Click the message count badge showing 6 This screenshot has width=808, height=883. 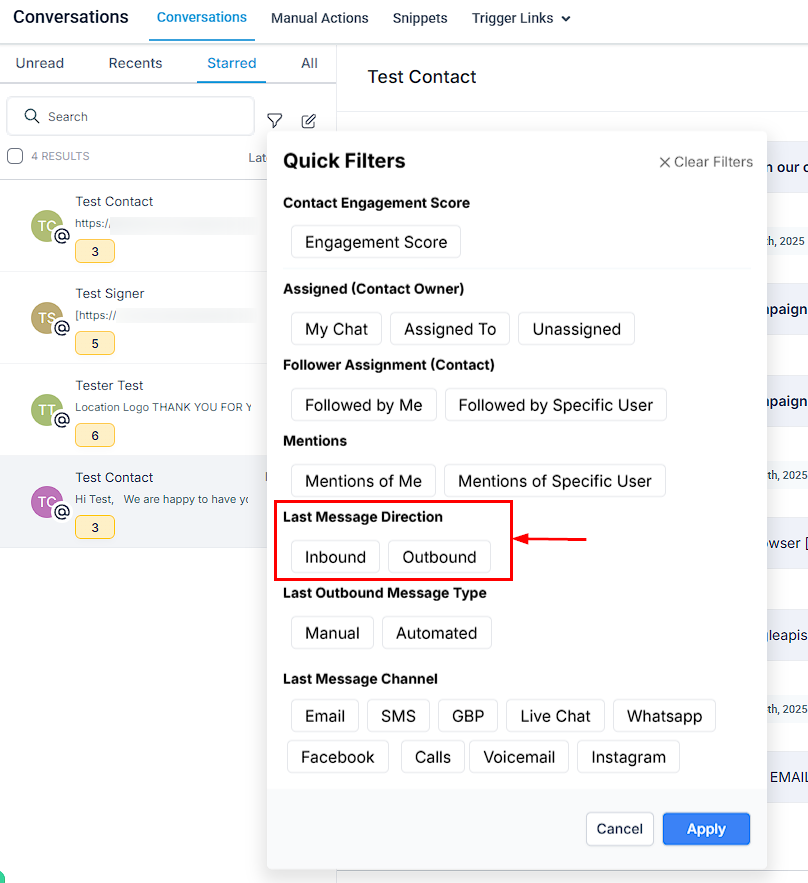click(x=95, y=435)
